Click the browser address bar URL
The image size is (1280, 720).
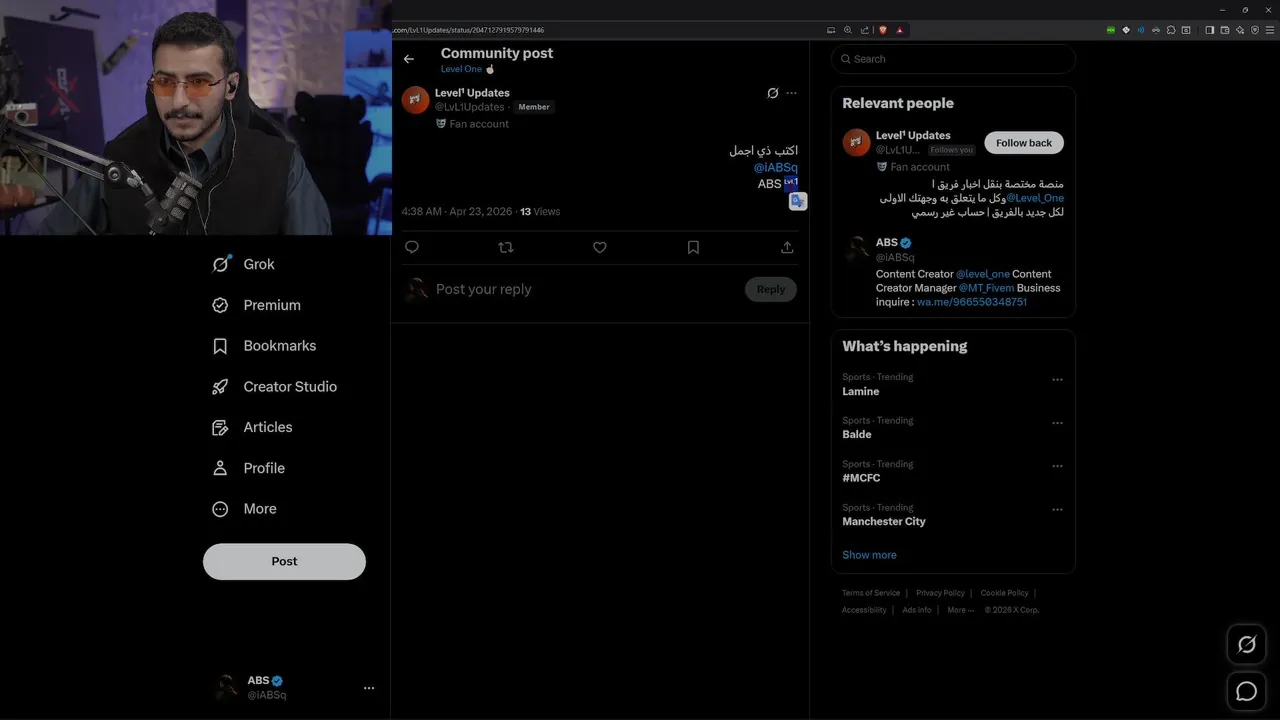pyautogui.click(x=470, y=30)
